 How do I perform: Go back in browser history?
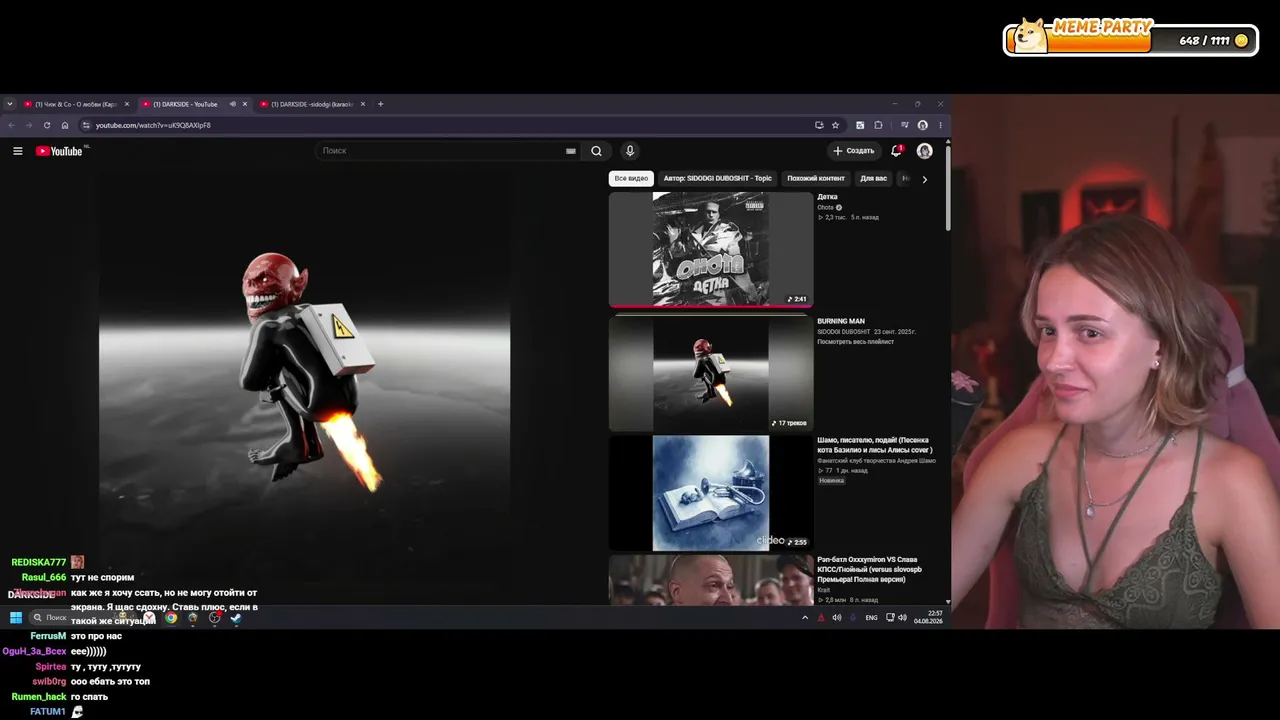point(11,125)
